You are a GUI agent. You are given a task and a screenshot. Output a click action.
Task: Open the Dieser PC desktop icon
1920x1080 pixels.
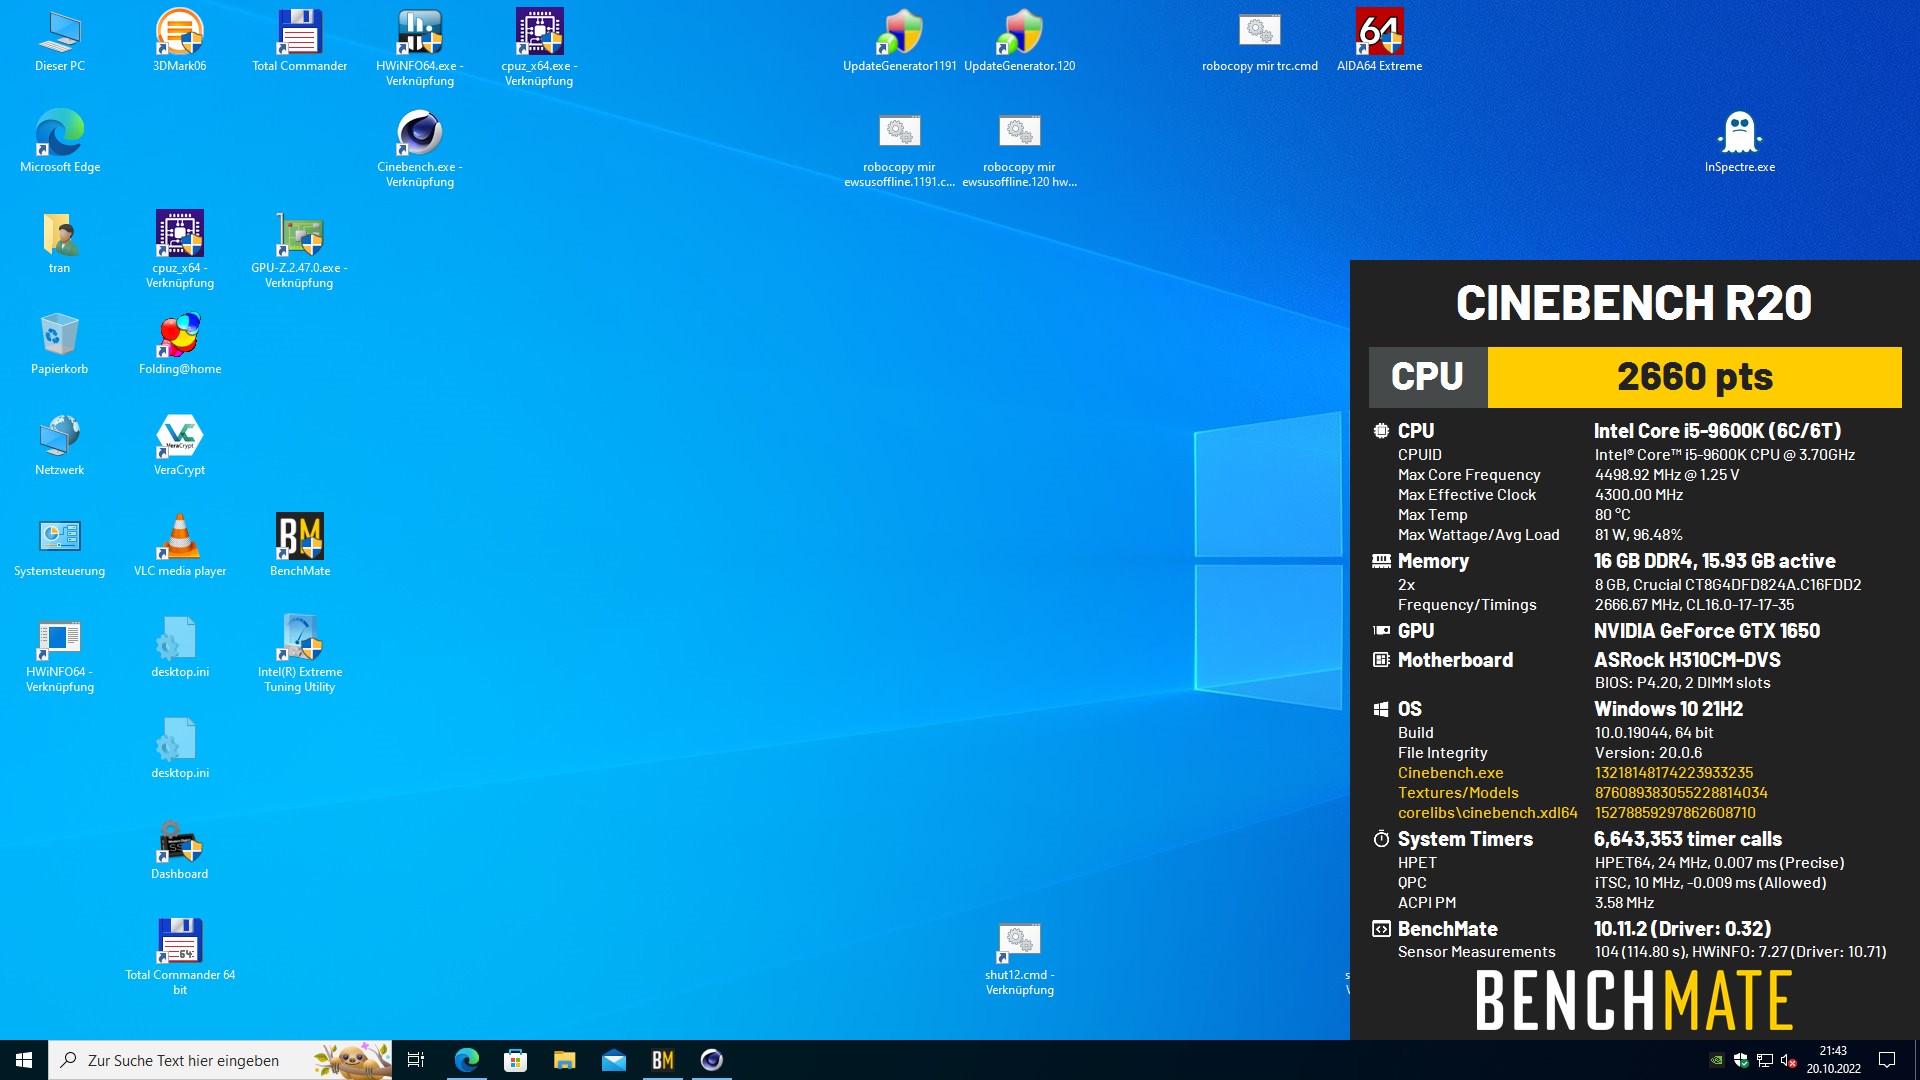point(60,41)
